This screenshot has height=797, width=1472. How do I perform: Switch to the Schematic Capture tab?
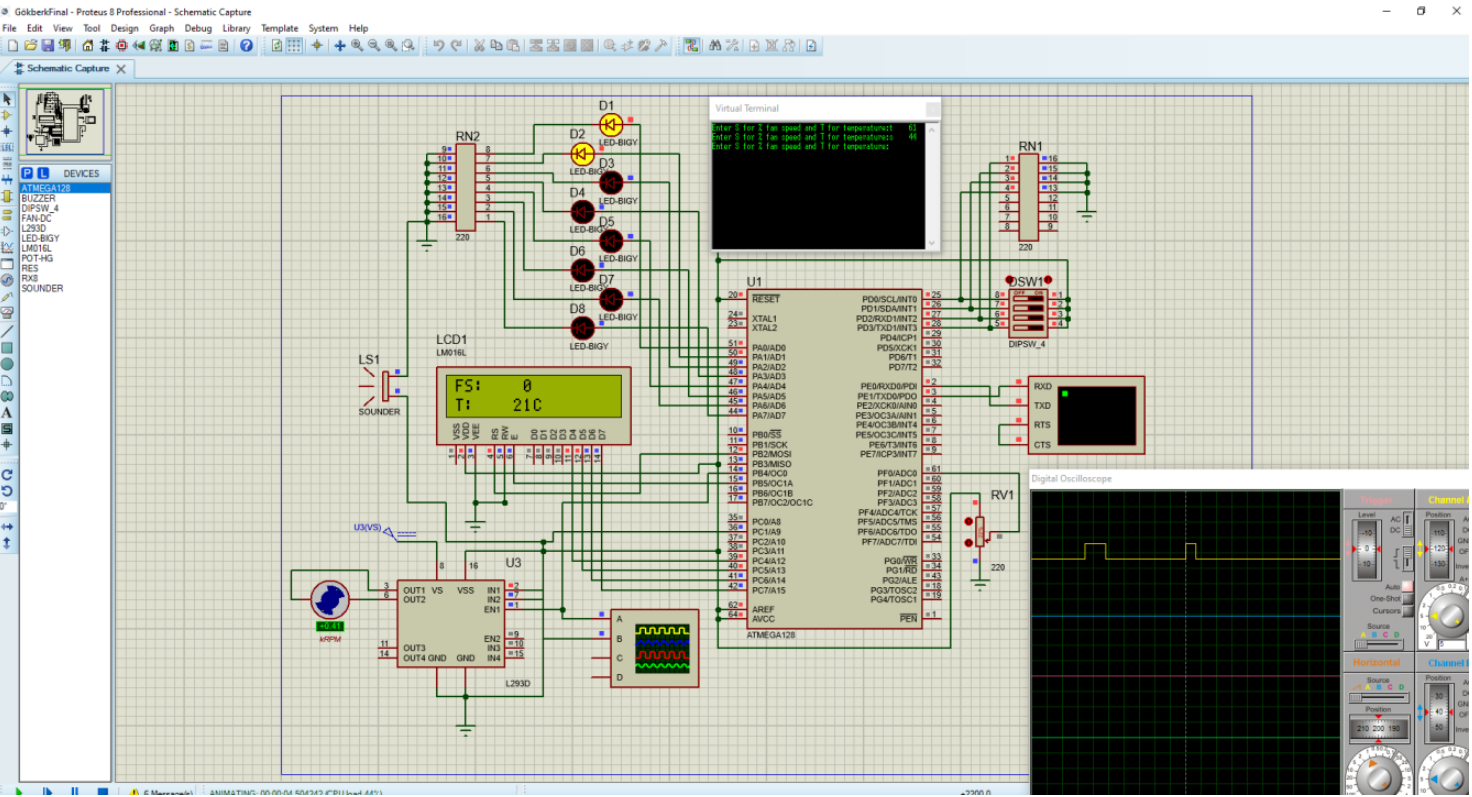[67, 69]
